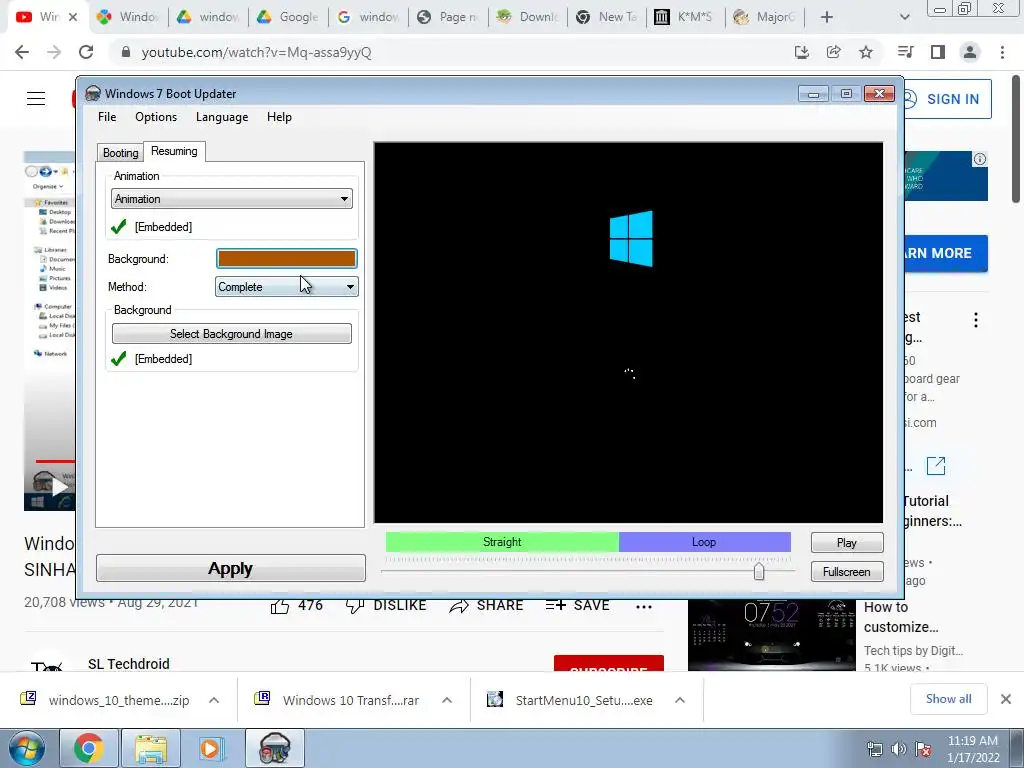Open the video's three-dot more actions
Image resolution: width=1024 pixels, height=768 pixels.
tap(644, 607)
